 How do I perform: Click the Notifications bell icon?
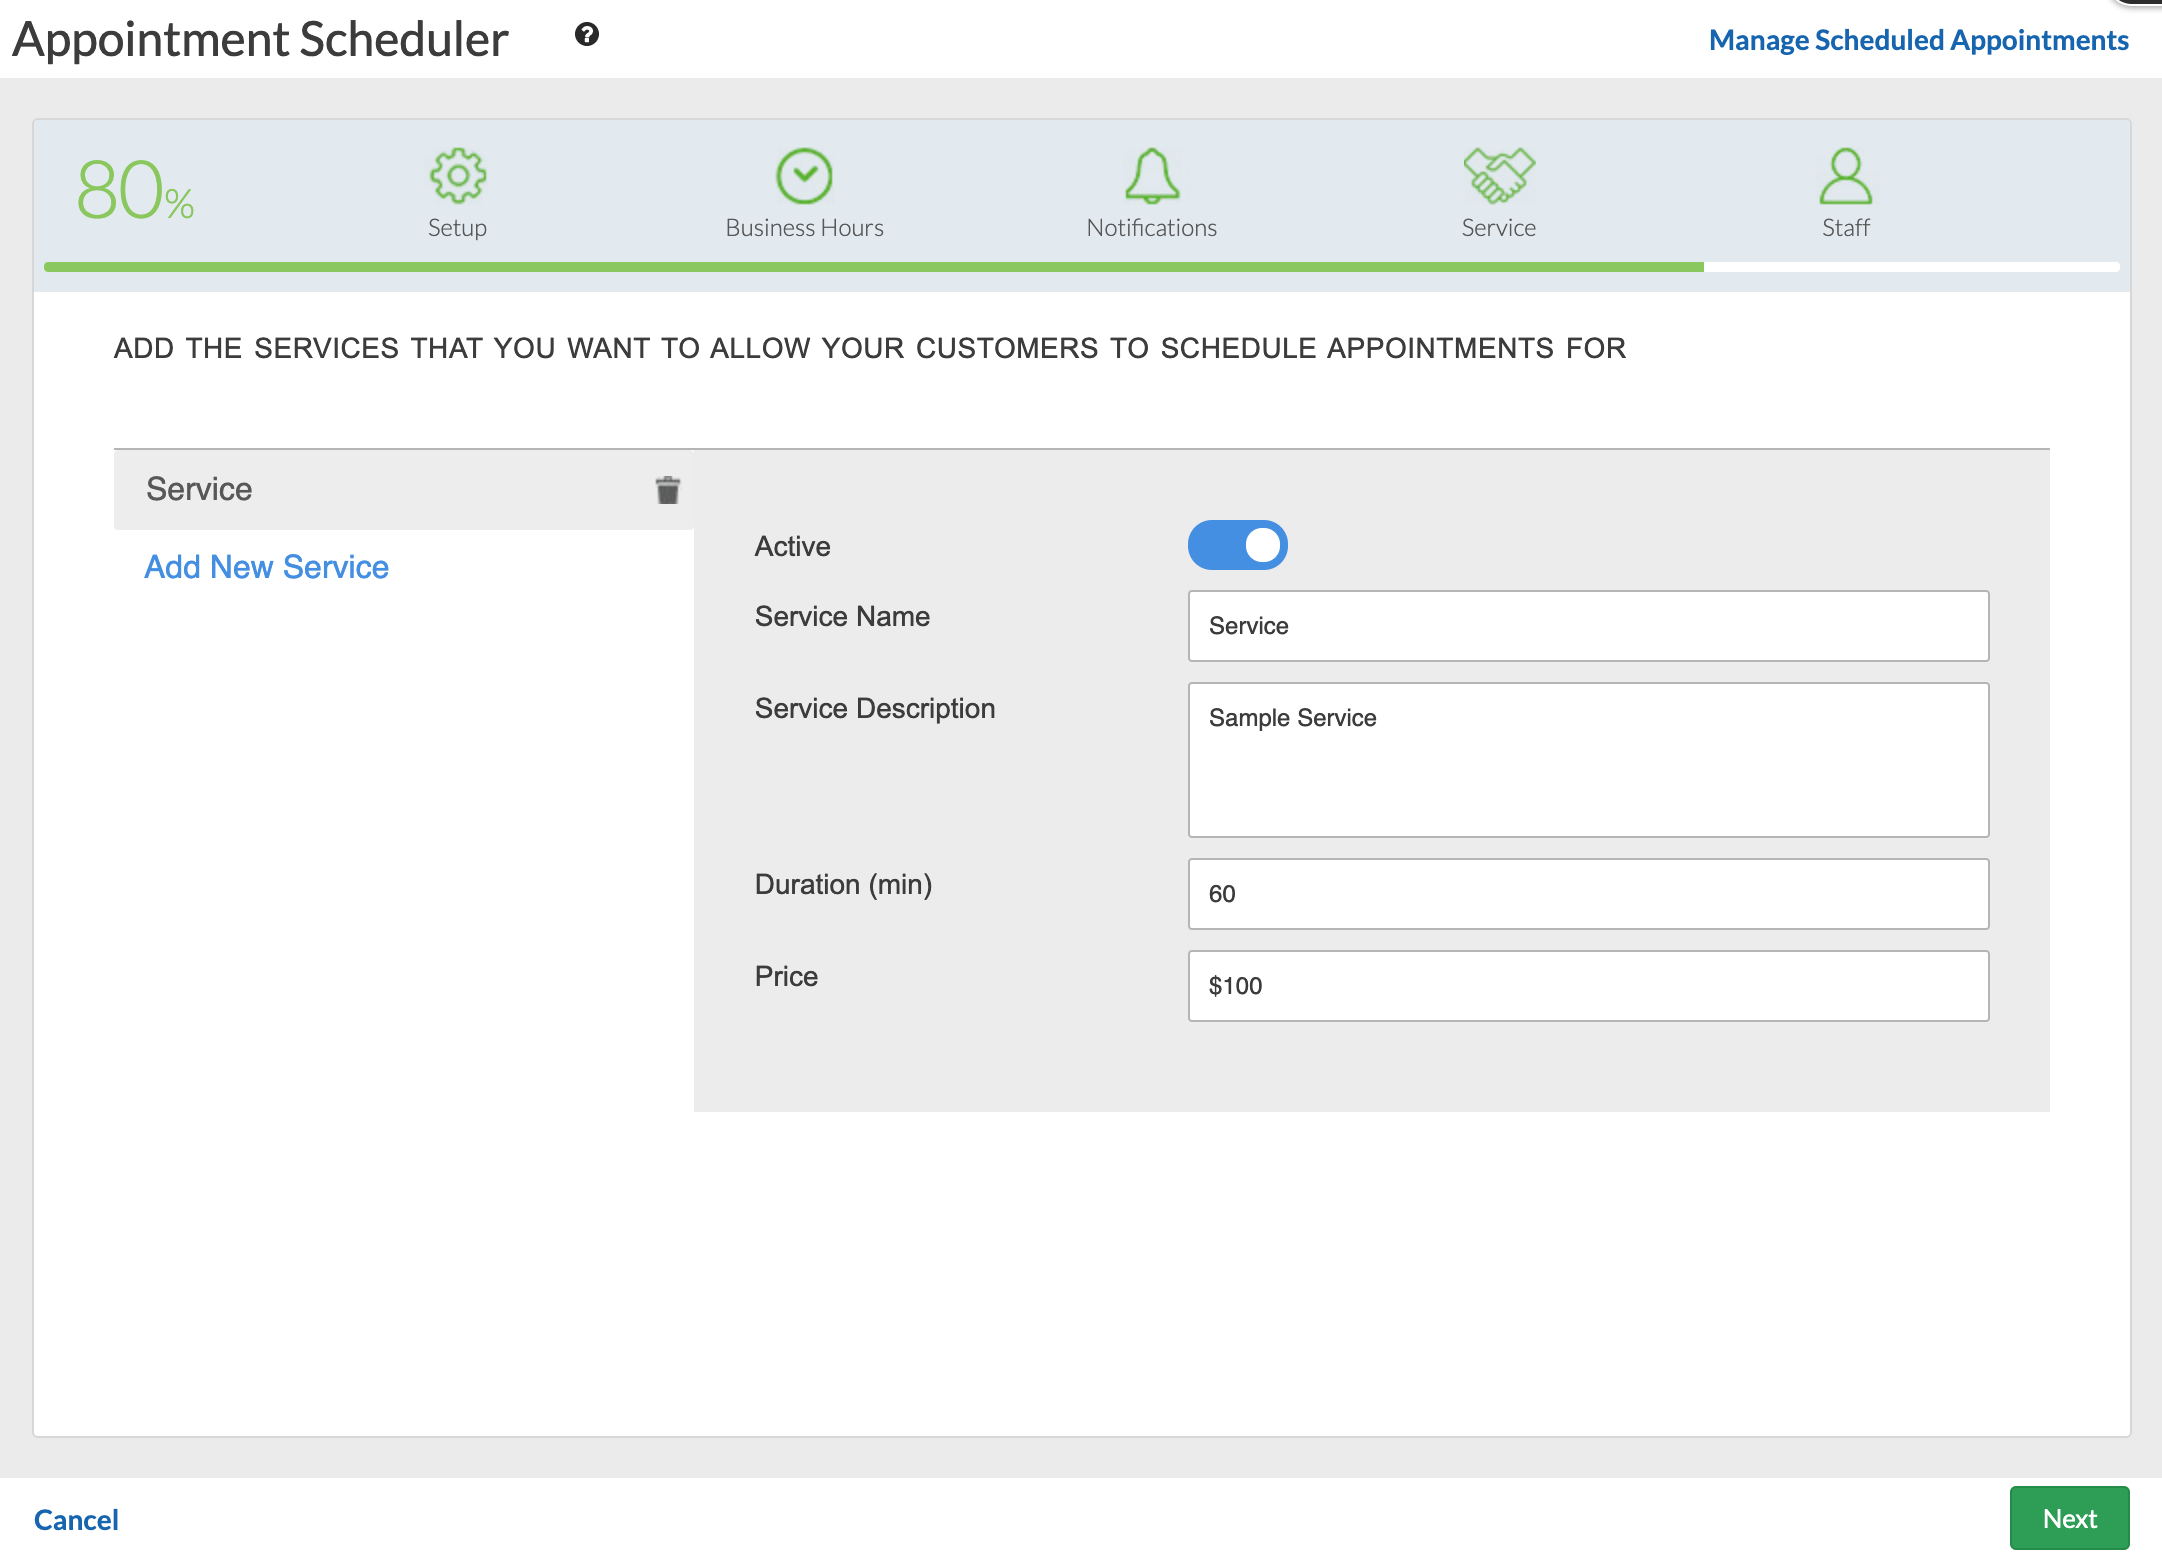(x=1151, y=176)
